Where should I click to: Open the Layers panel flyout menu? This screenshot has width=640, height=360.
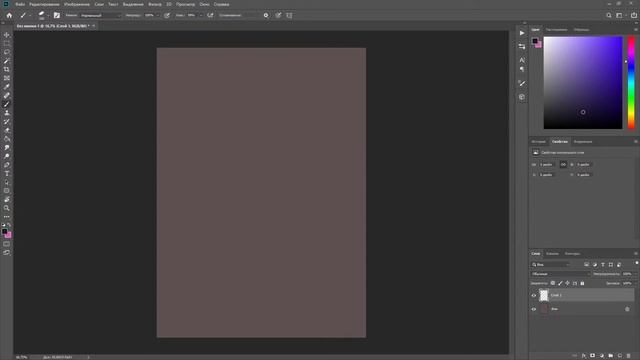click(x=636, y=253)
